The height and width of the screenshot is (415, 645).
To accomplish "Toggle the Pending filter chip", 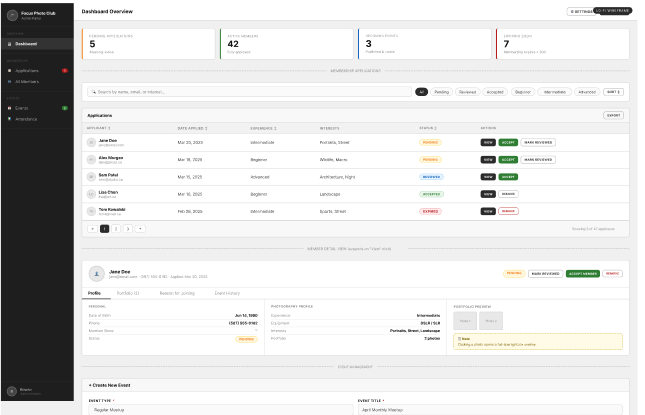I will pyautogui.click(x=443, y=91).
